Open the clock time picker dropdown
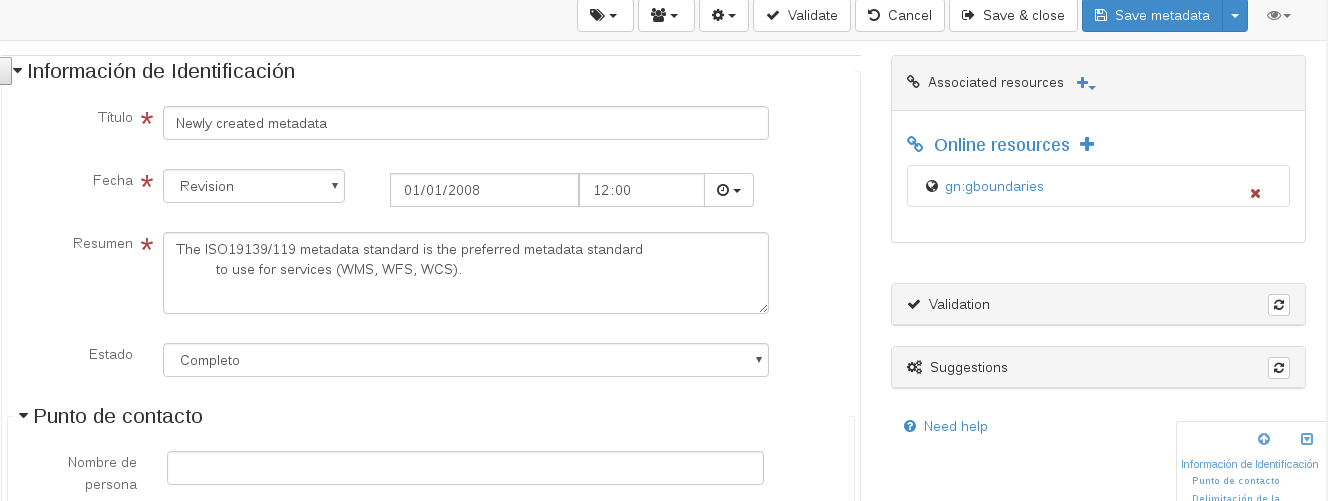Screen dimensions: 1328x501 tap(729, 190)
